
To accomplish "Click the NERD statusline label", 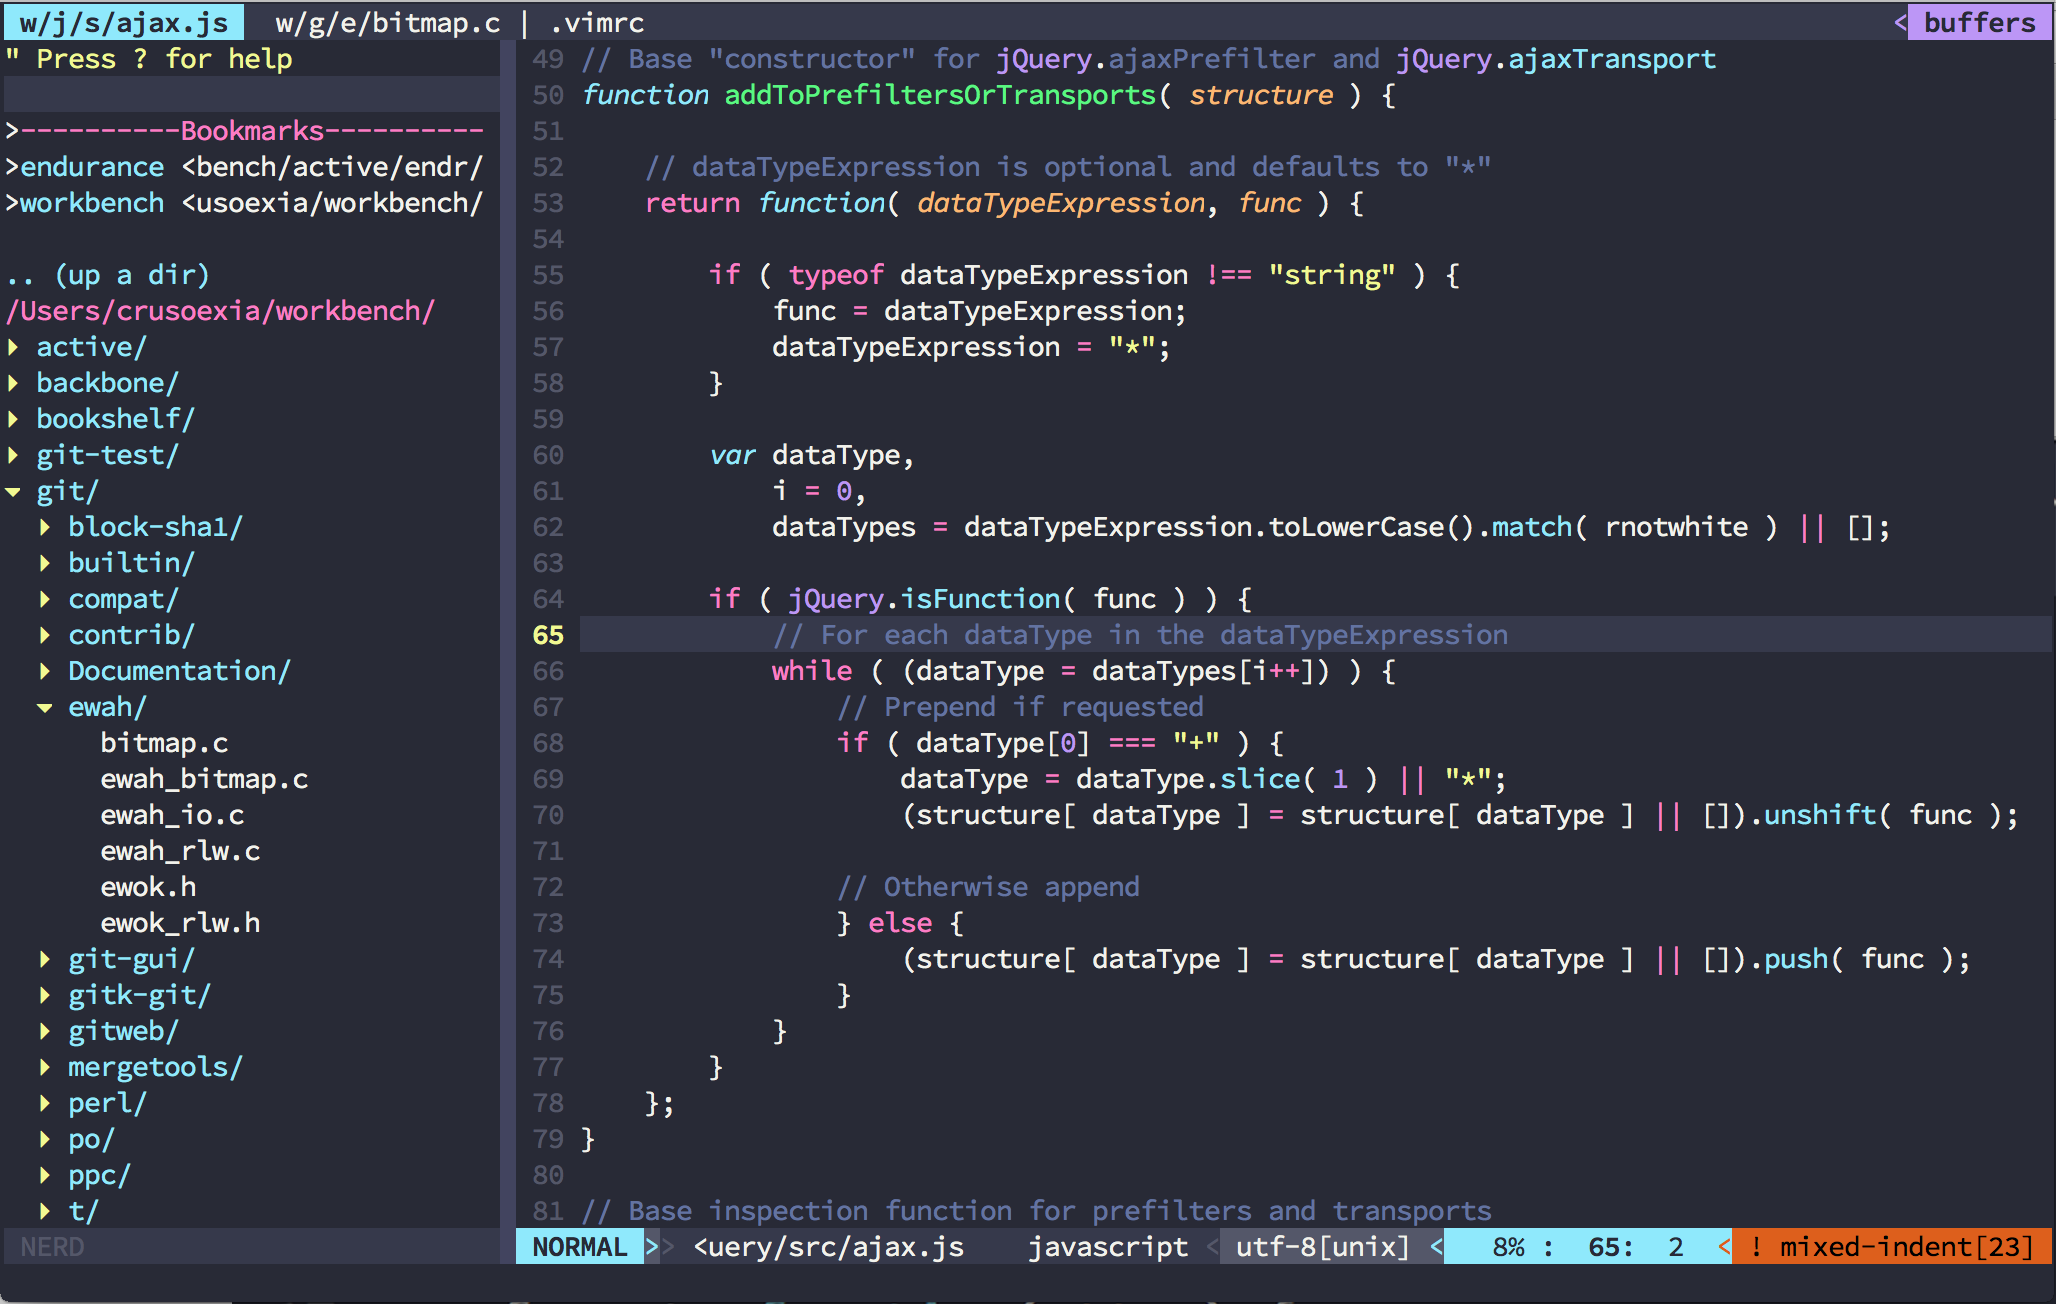I will coord(52,1247).
